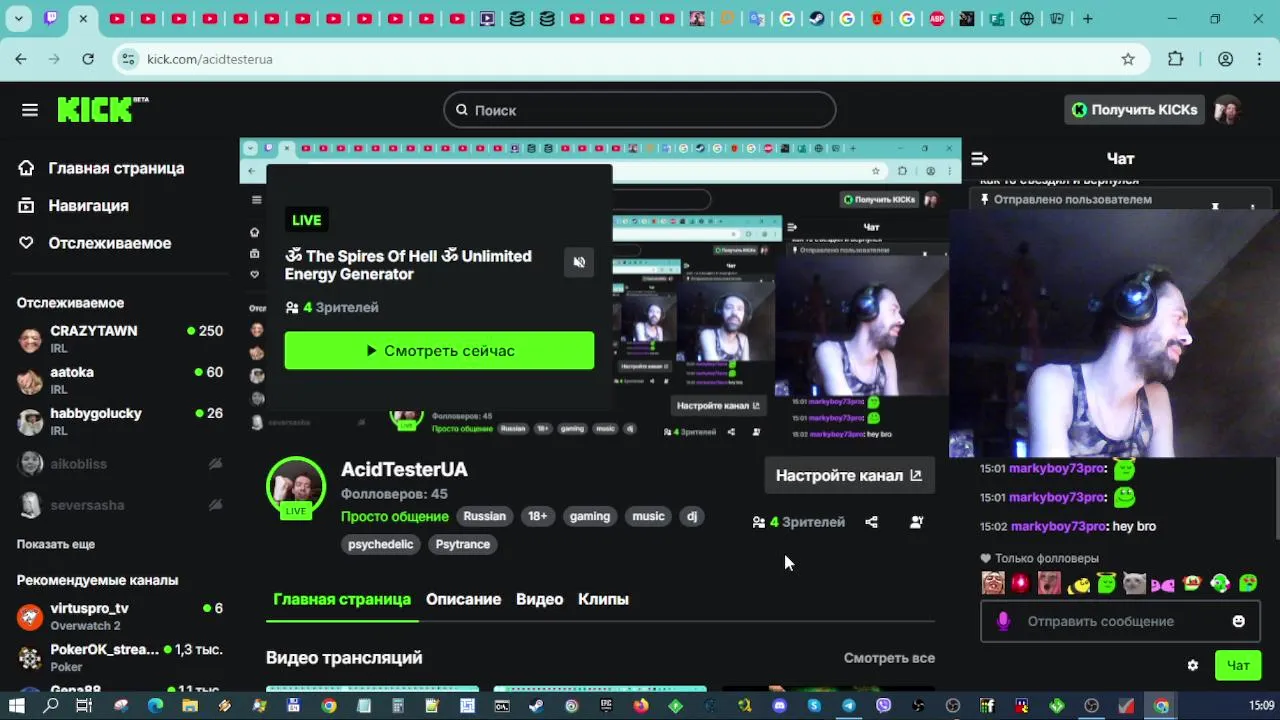Image resolution: width=1280 pixels, height=720 pixels.
Task: Open the hamburger sidebar menu
Action: click(29, 110)
